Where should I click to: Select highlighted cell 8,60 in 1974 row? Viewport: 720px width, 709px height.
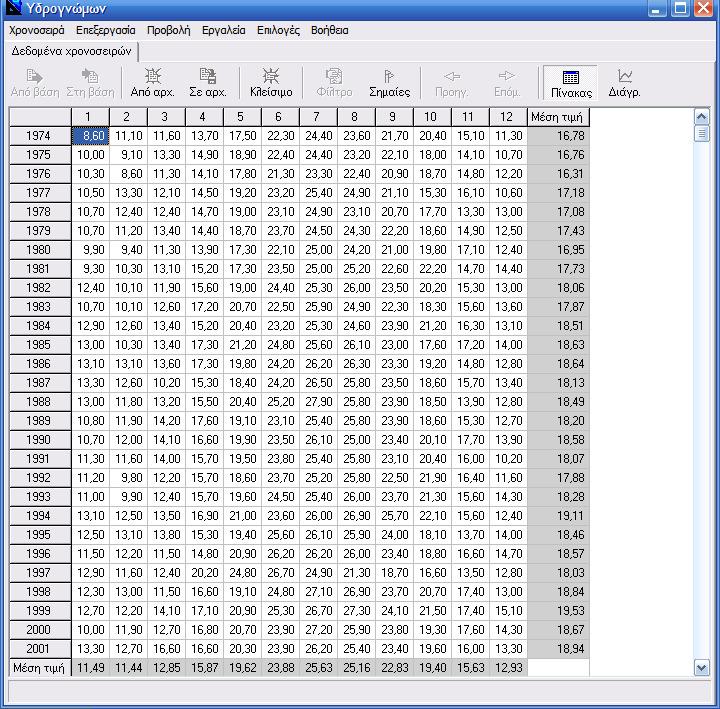pyautogui.click(x=90, y=136)
